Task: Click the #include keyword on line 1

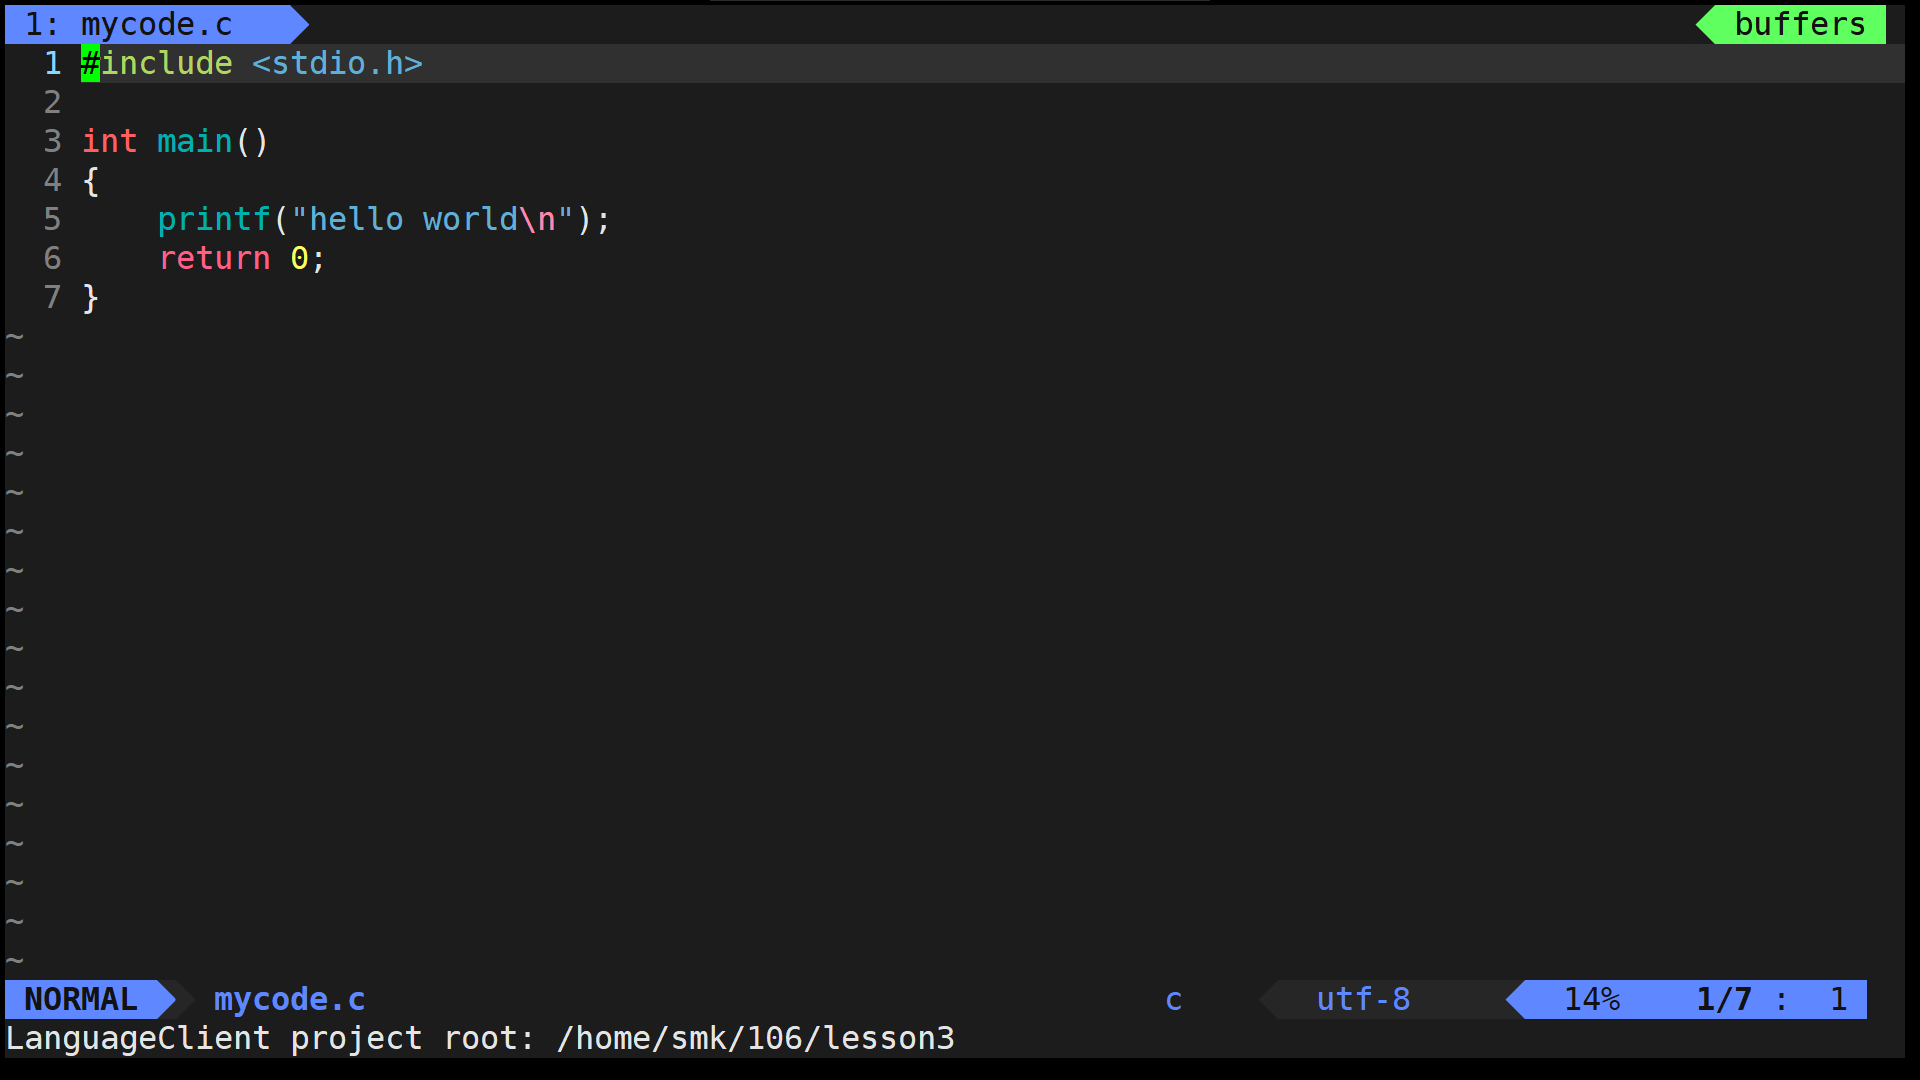Action: (157, 63)
